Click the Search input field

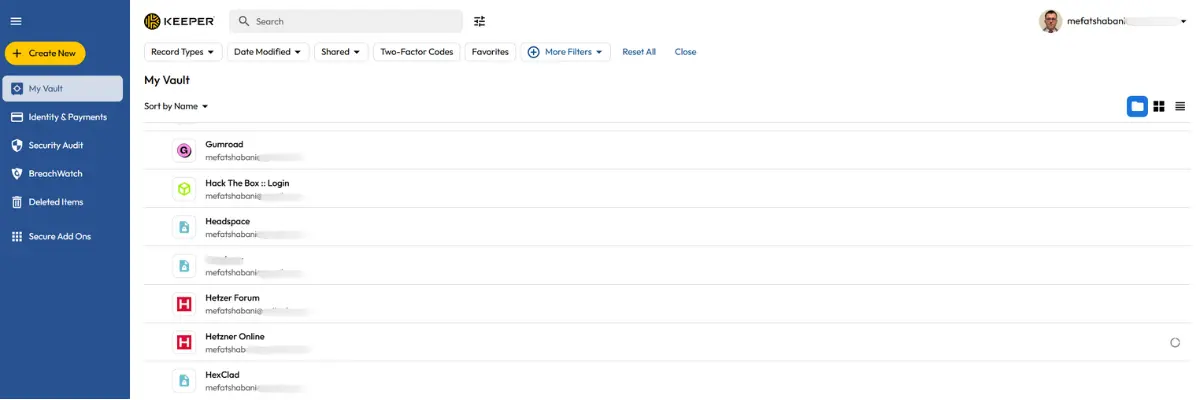[x=350, y=21]
